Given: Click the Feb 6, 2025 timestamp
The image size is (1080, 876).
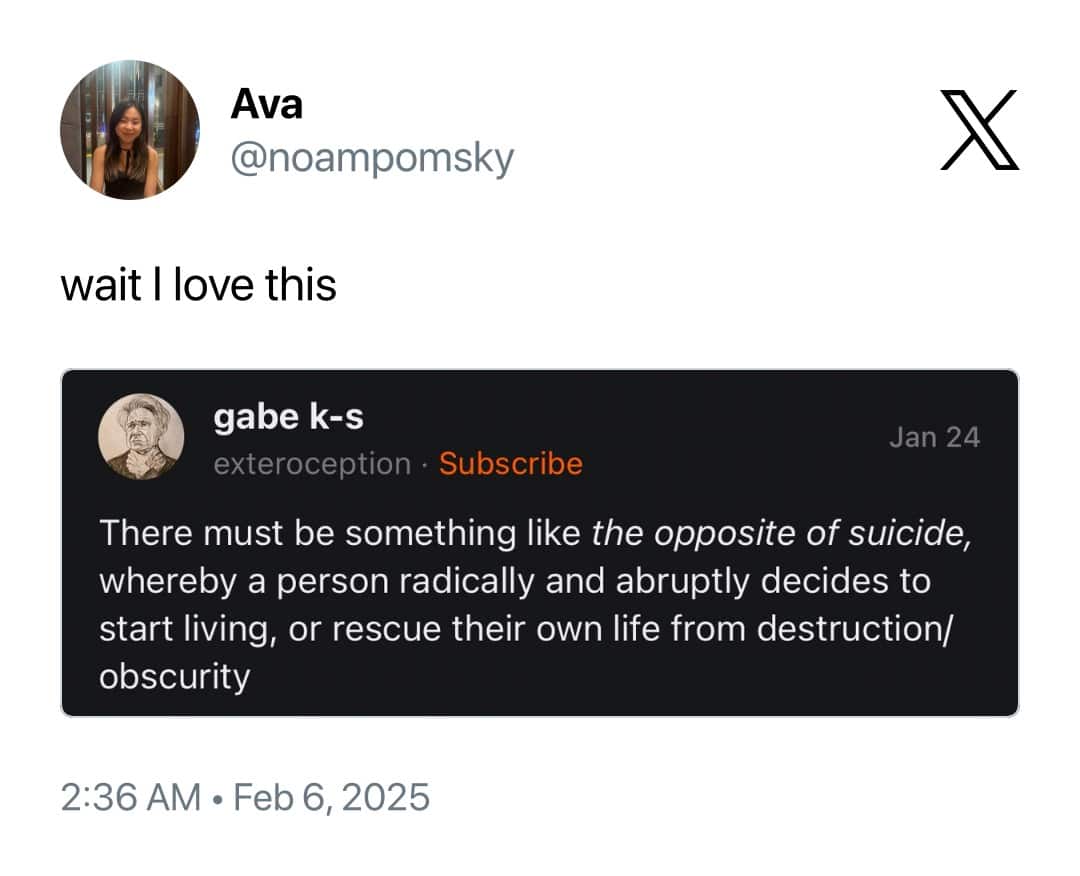Looking at the screenshot, I should pos(330,798).
